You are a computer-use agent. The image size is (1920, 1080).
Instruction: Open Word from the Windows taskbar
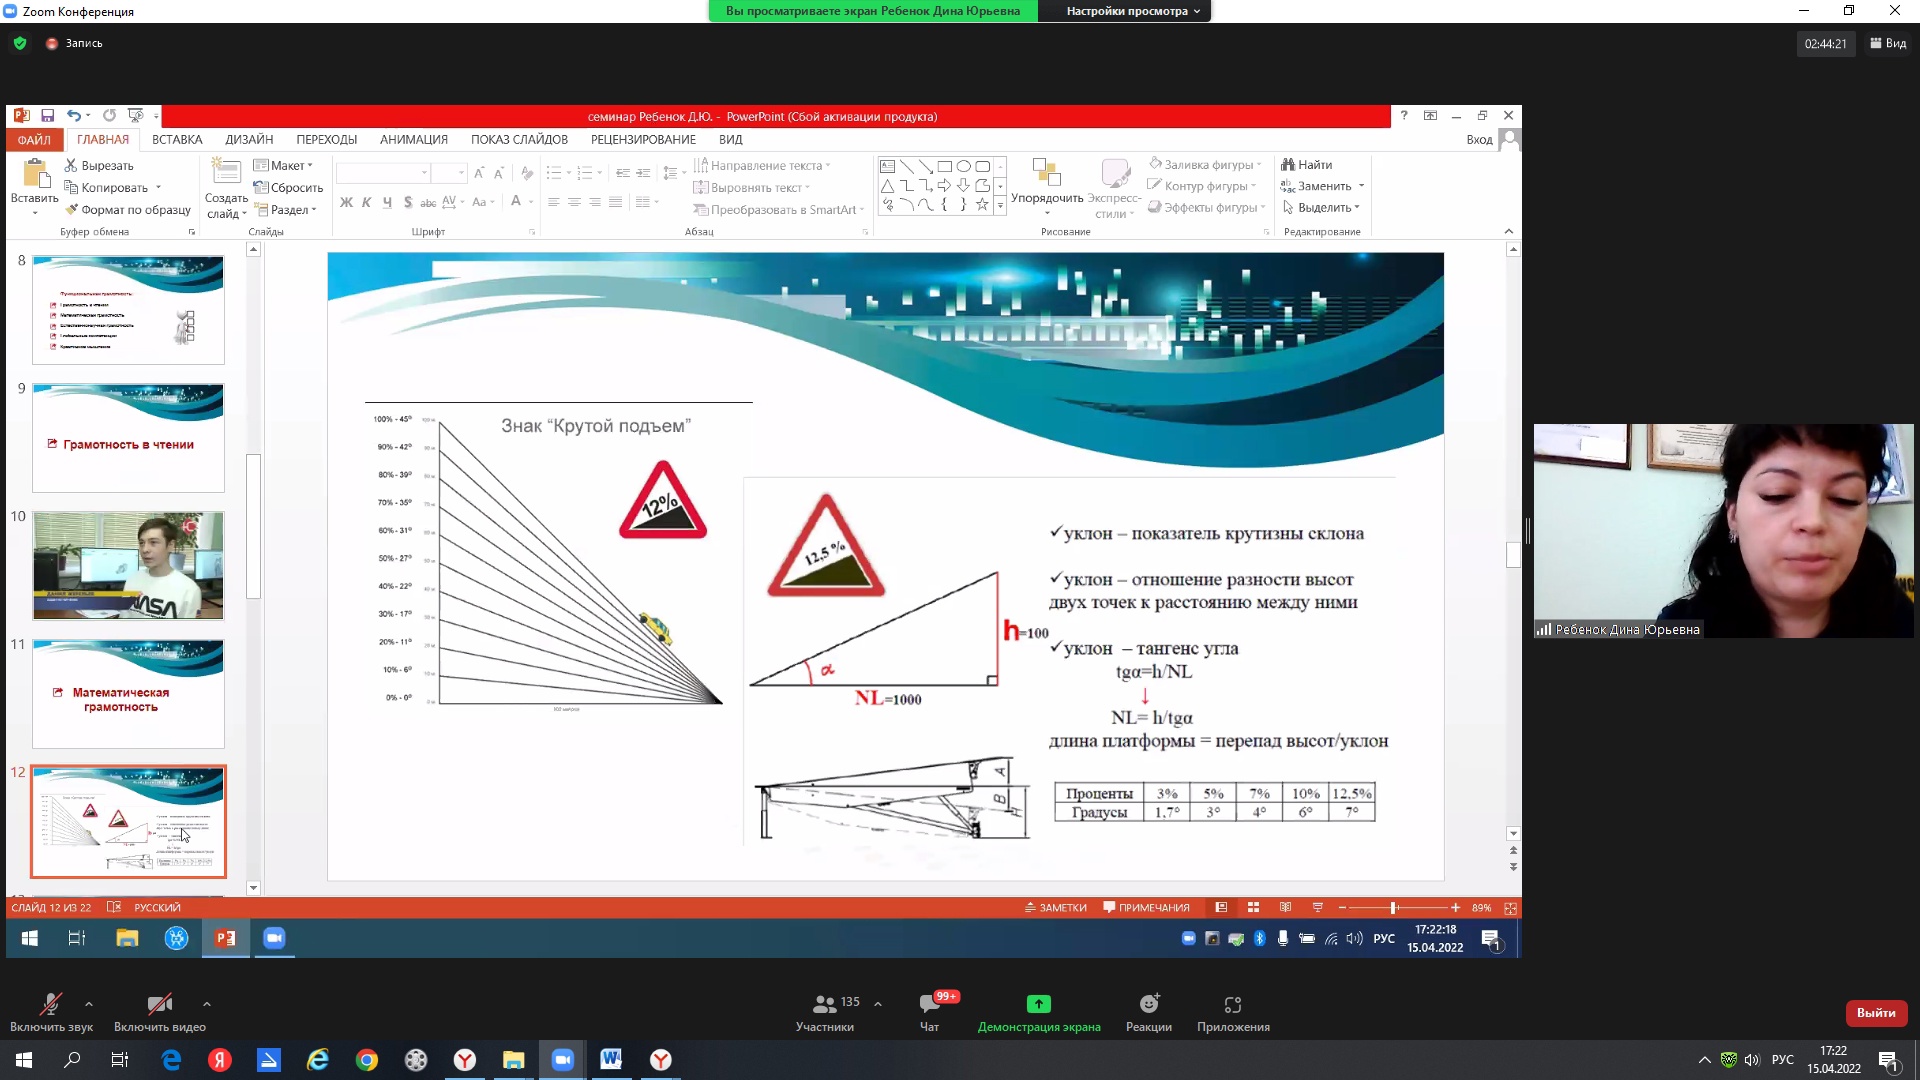pos(611,1060)
